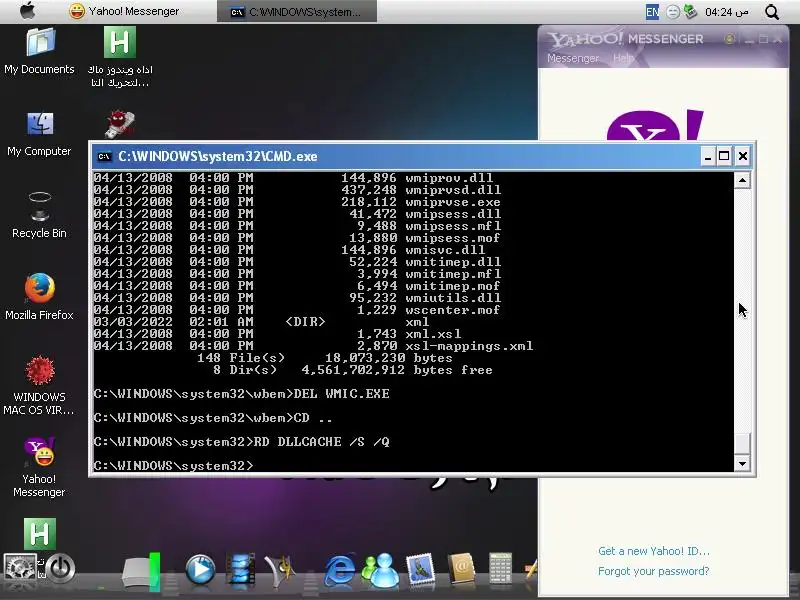This screenshot has height=600, width=800.
Task: Click the round gold button in Yahoo title bar
Action: click(x=730, y=39)
